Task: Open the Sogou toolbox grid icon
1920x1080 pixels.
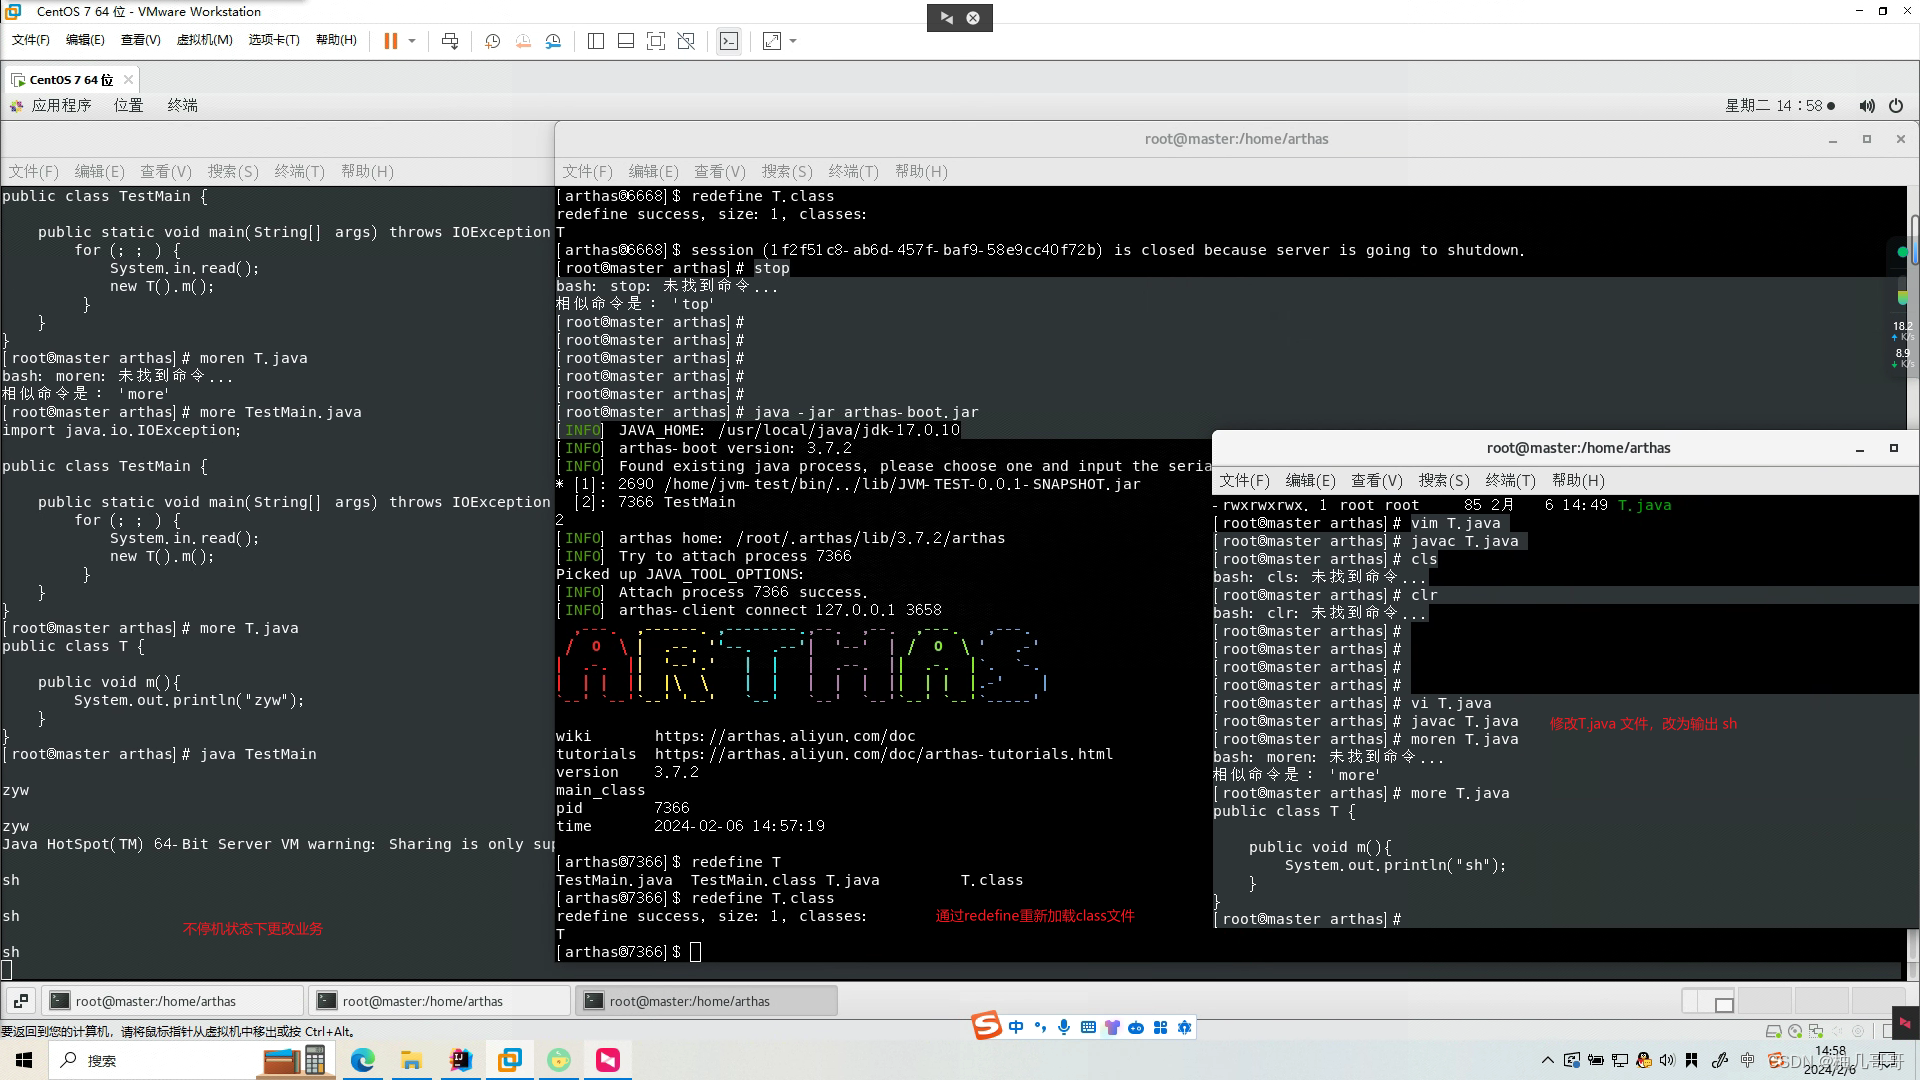Action: click(1160, 1027)
